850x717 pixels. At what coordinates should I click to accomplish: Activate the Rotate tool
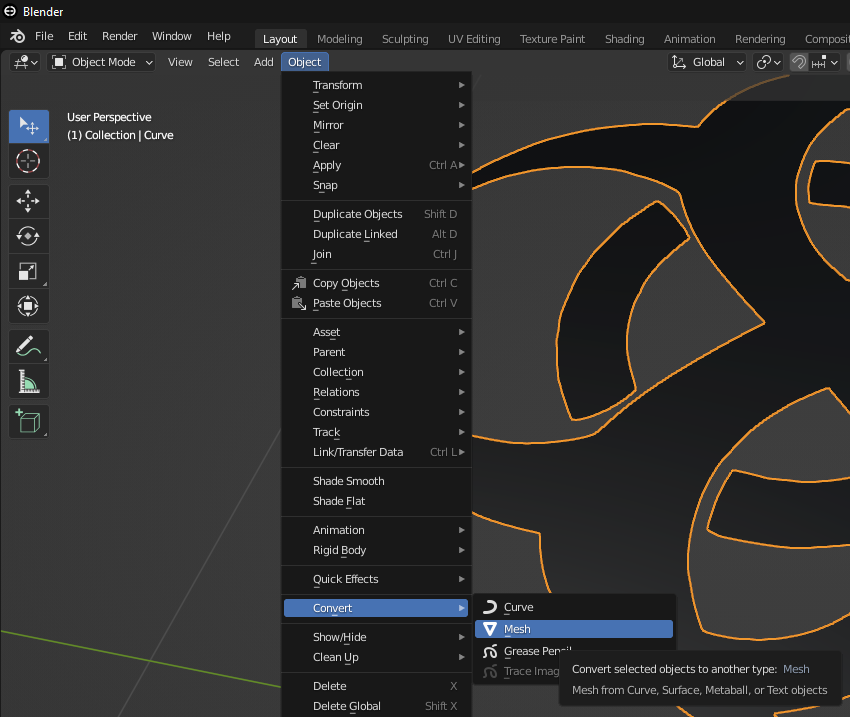[28, 236]
